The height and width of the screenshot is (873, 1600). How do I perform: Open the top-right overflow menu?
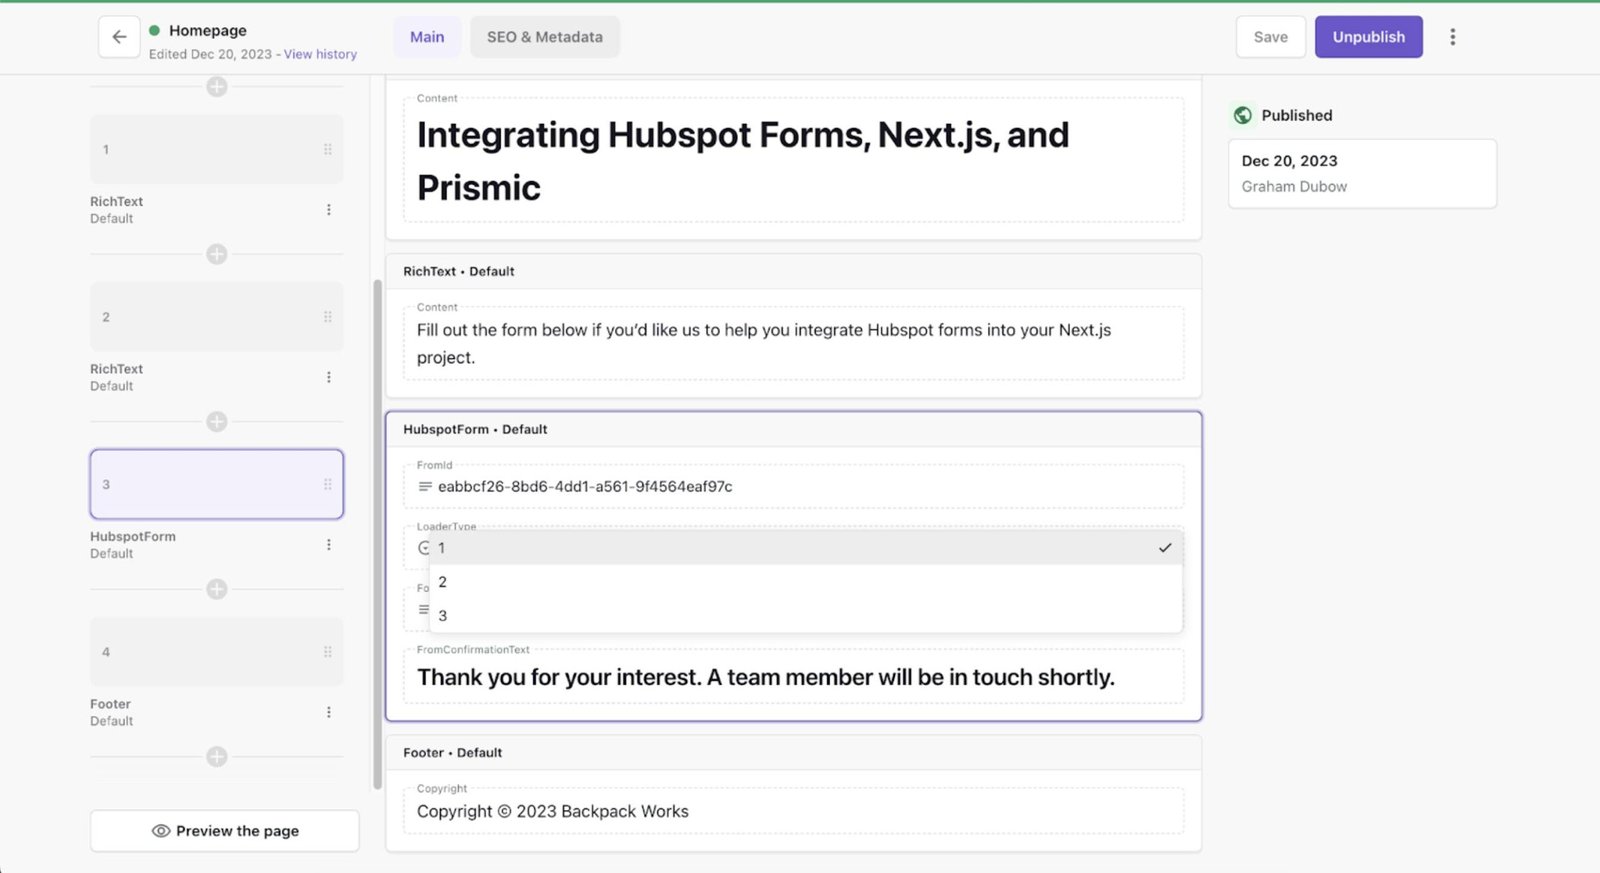1452,36
